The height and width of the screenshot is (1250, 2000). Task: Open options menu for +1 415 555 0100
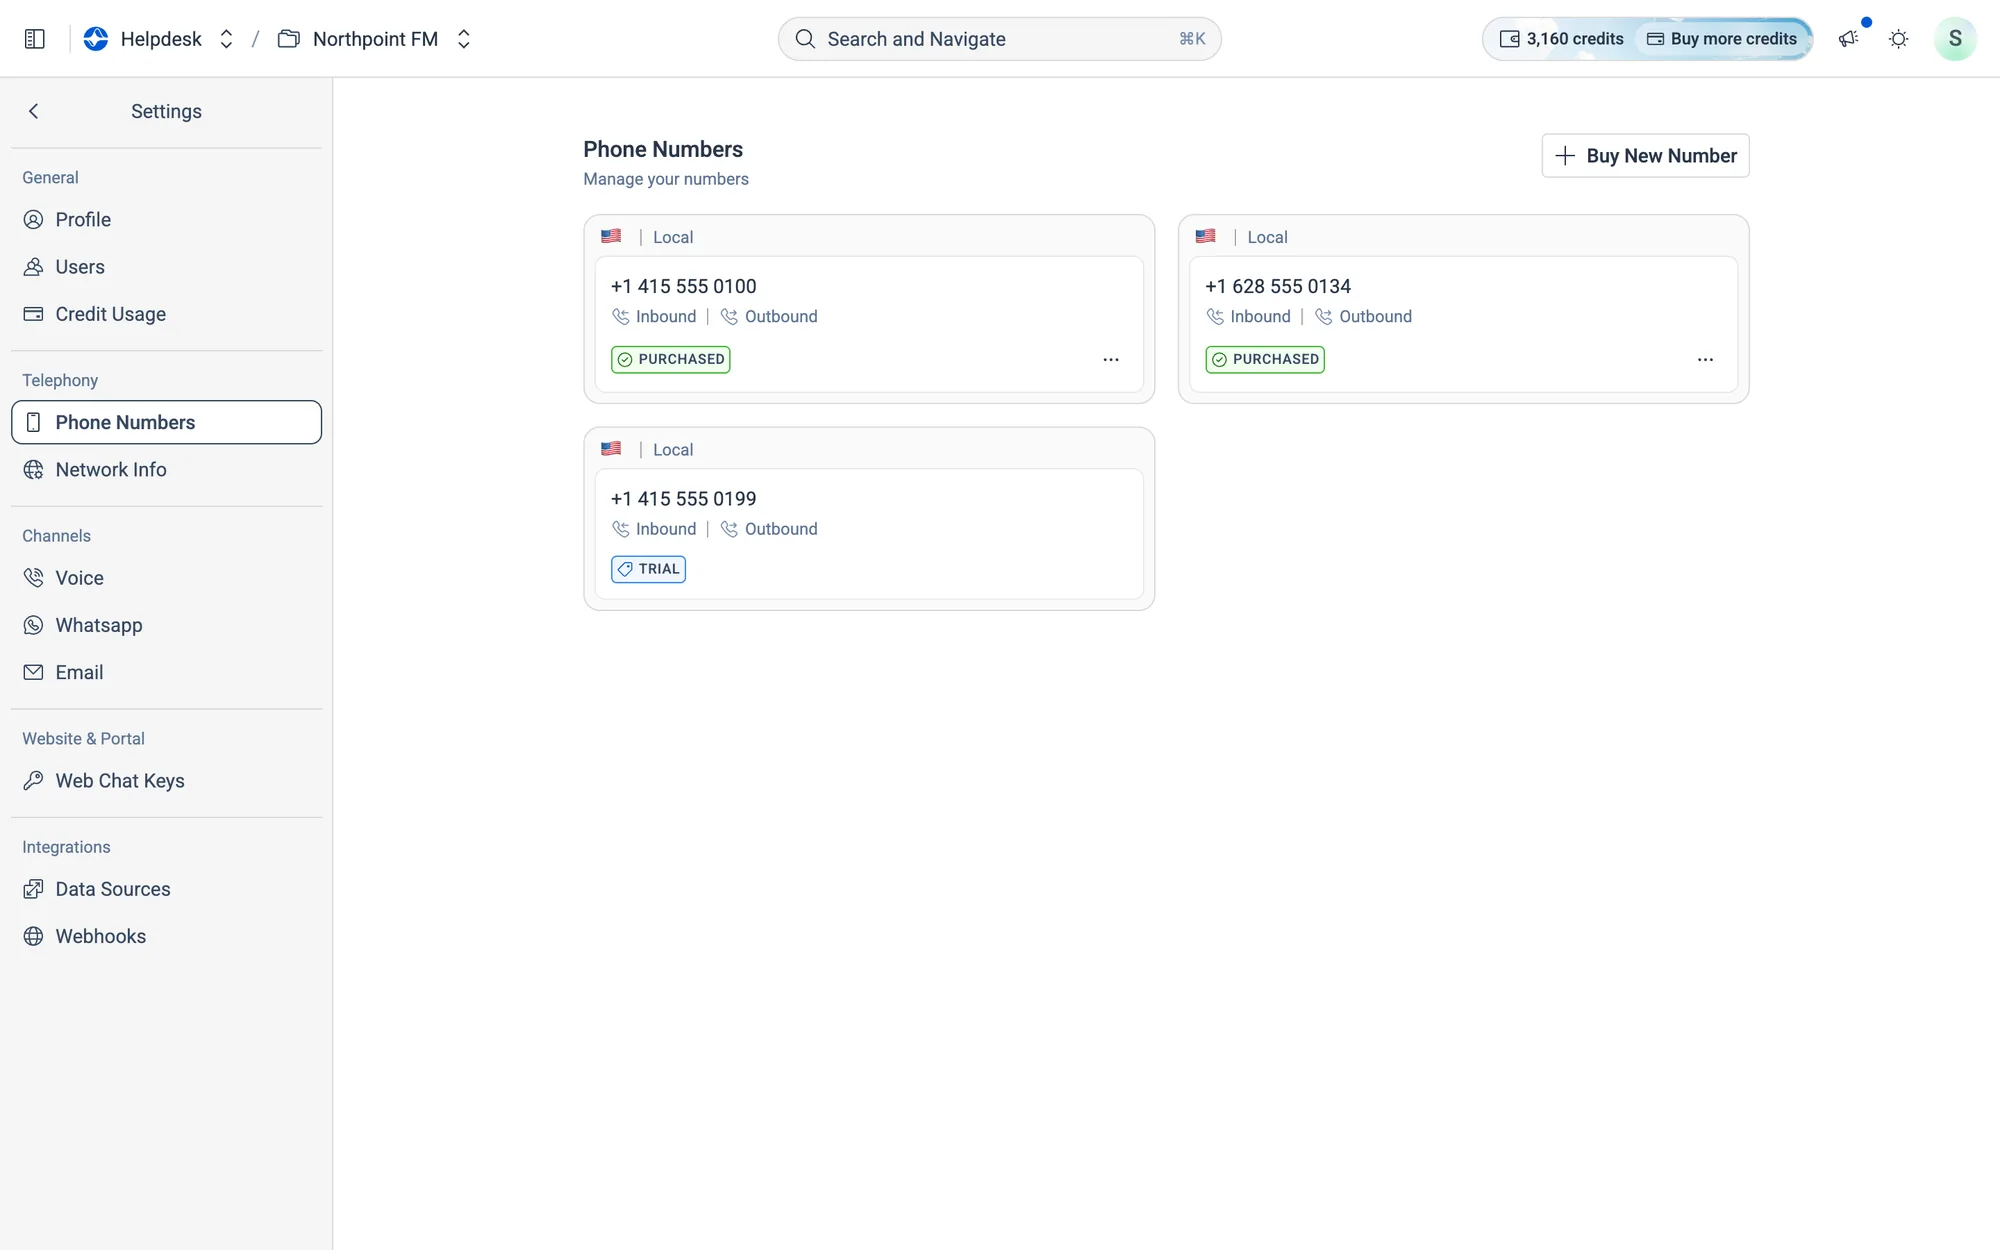coord(1110,359)
